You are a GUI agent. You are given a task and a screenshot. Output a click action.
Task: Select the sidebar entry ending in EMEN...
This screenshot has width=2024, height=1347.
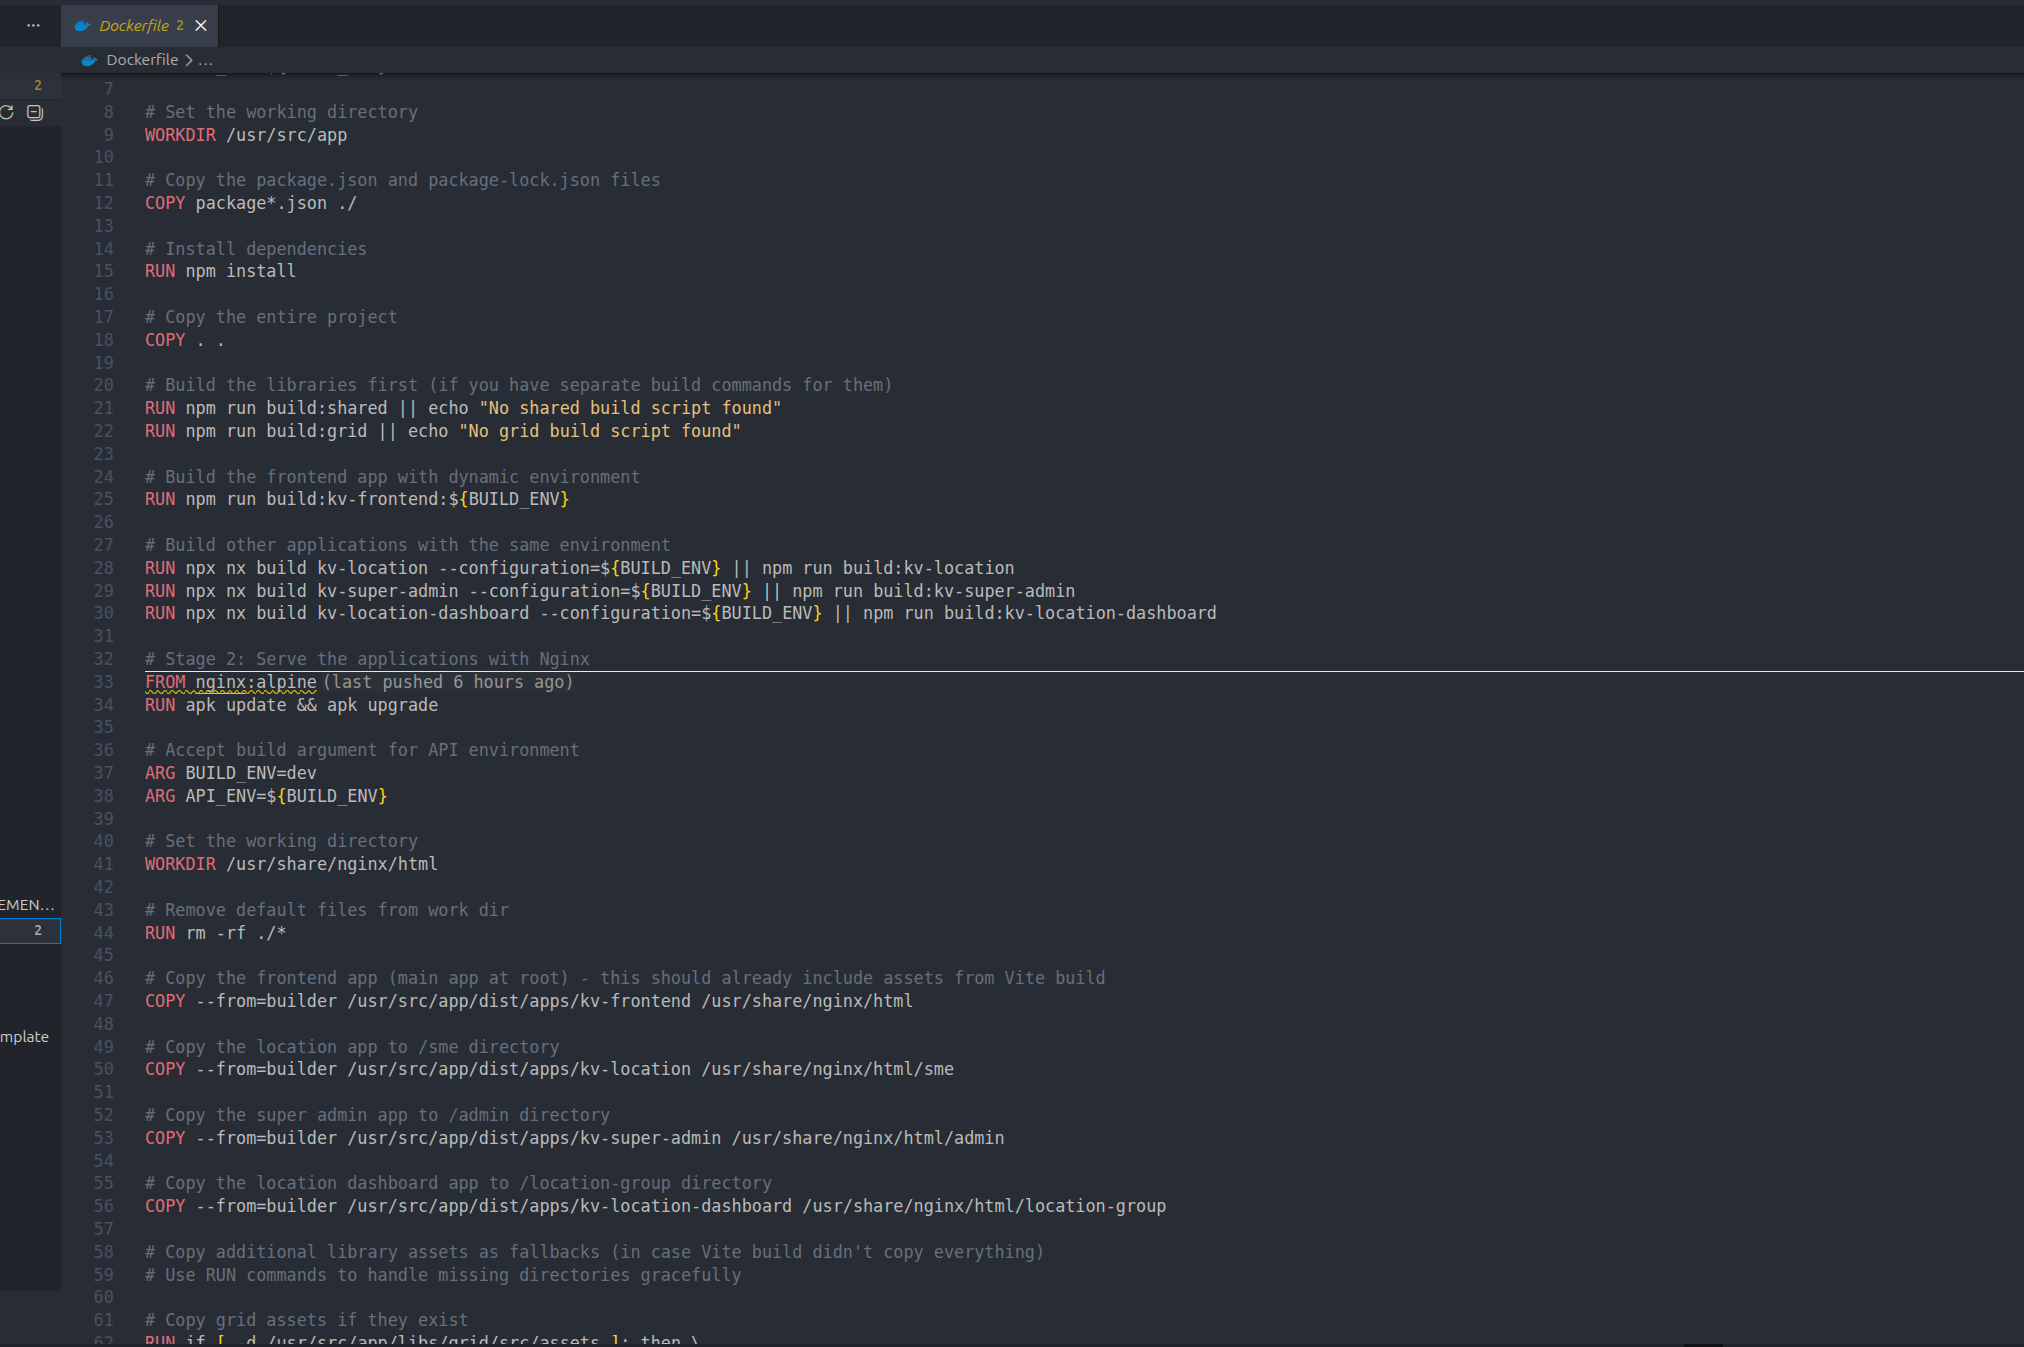click(x=27, y=905)
